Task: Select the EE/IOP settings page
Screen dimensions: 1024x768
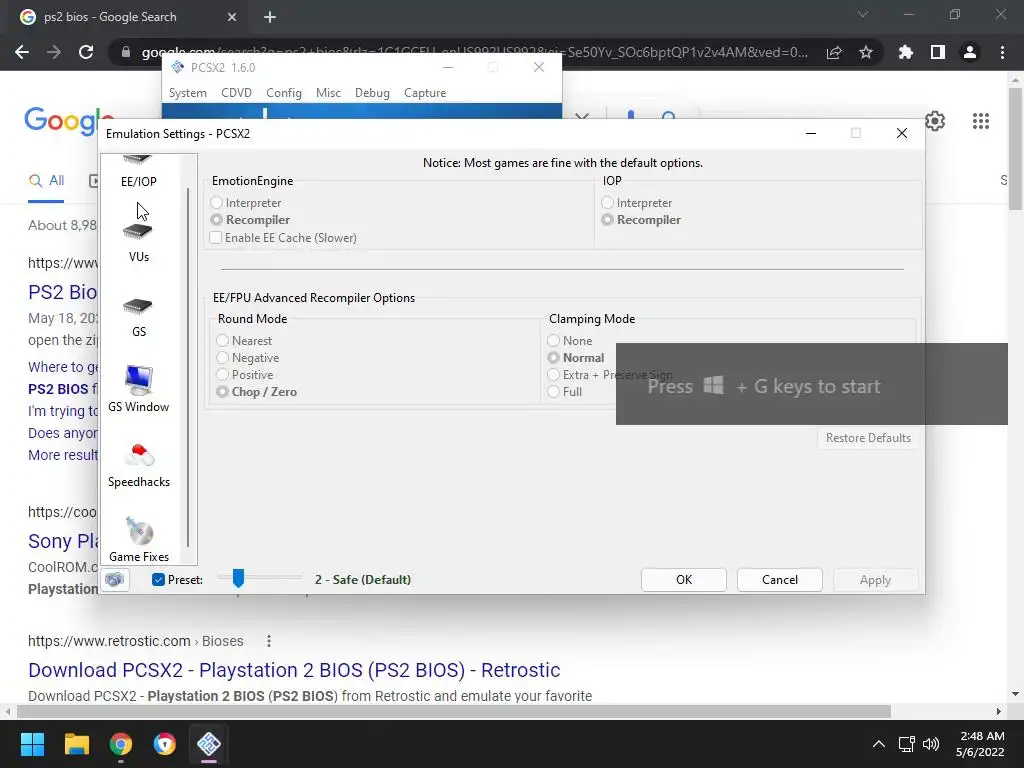Action: click(x=138, y=172)
